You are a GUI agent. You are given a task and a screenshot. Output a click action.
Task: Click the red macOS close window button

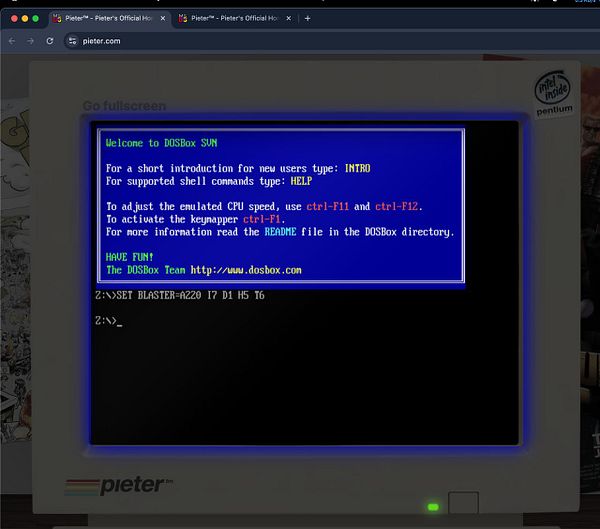pyautogui.click(x=14, y=18)
